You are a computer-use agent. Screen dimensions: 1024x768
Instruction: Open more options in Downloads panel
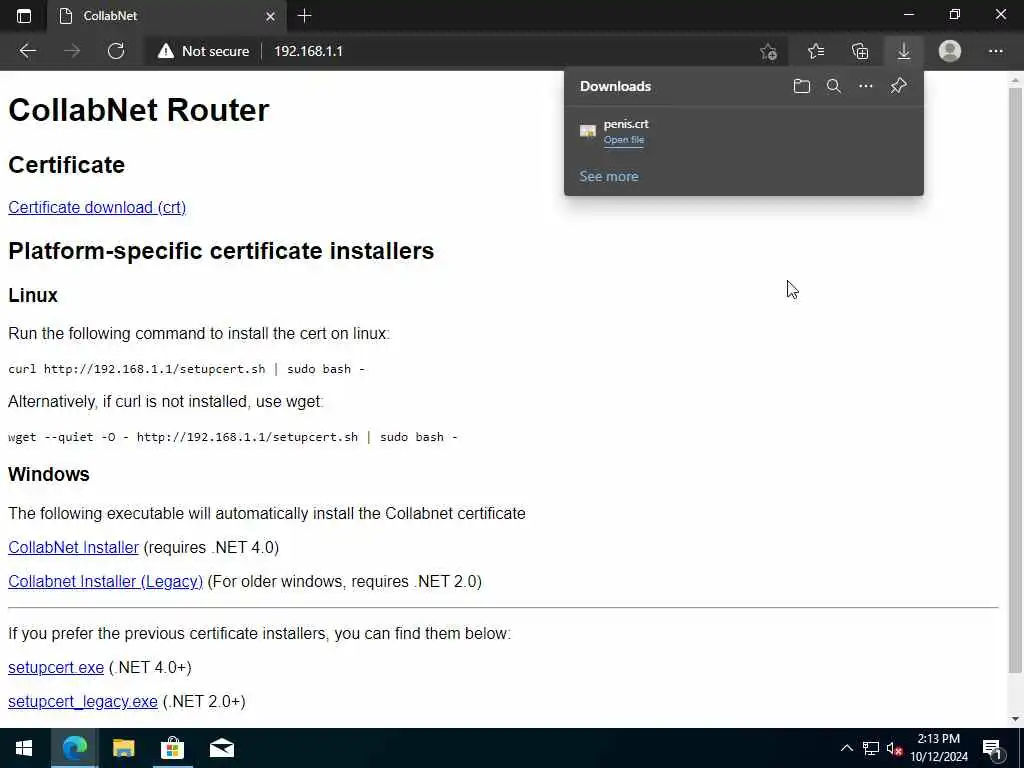pyautogui.click(x=865, y=86)
